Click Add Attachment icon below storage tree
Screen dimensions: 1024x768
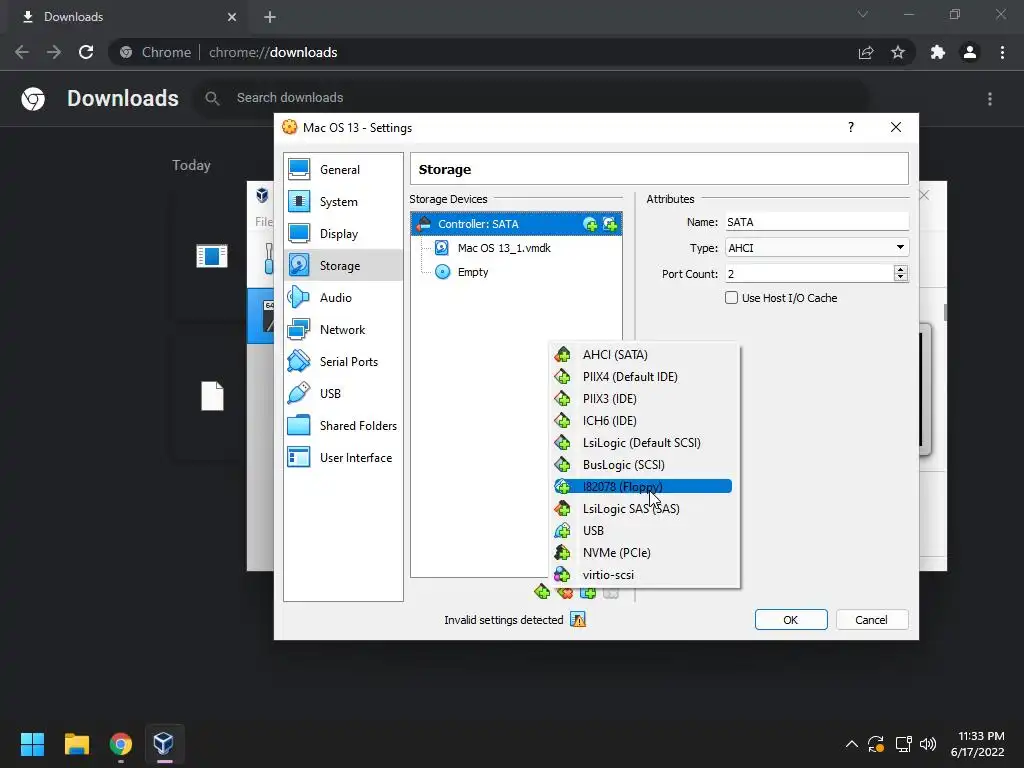pos(588,593)
